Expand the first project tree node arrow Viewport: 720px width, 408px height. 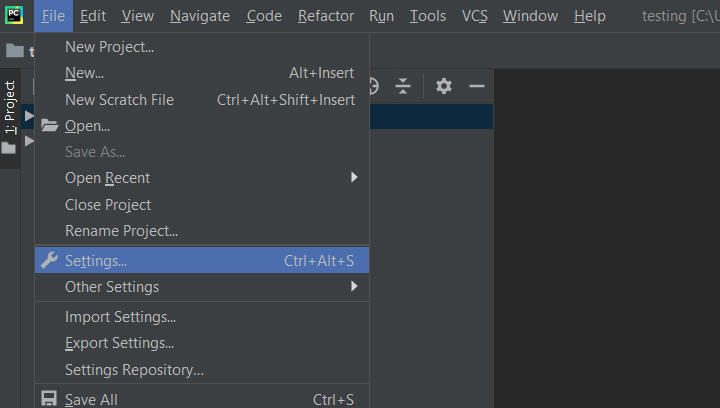pos(30,116)
